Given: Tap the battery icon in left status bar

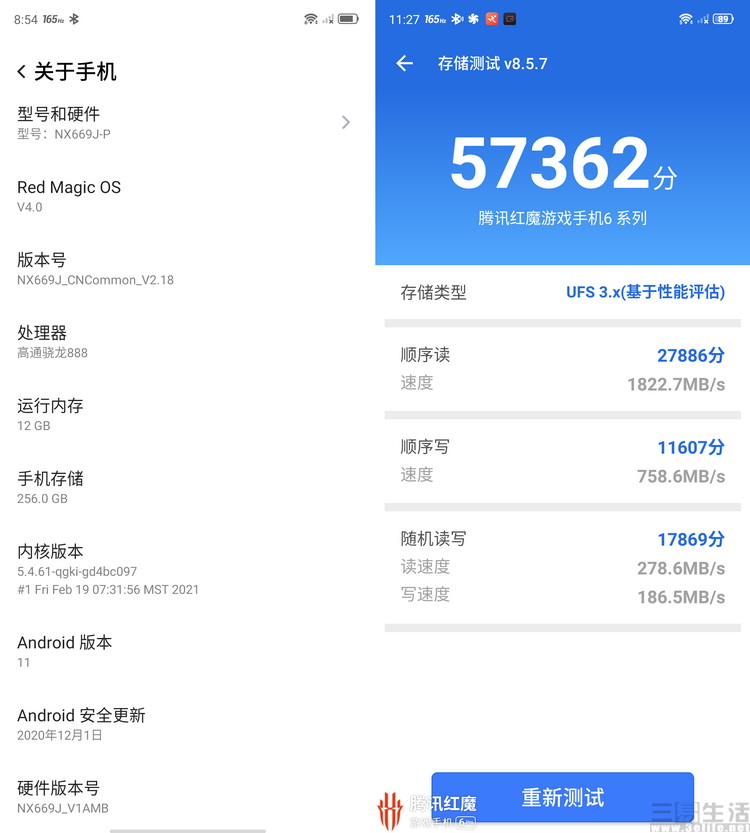Looking at the screenshot, I should click(348, 19).
